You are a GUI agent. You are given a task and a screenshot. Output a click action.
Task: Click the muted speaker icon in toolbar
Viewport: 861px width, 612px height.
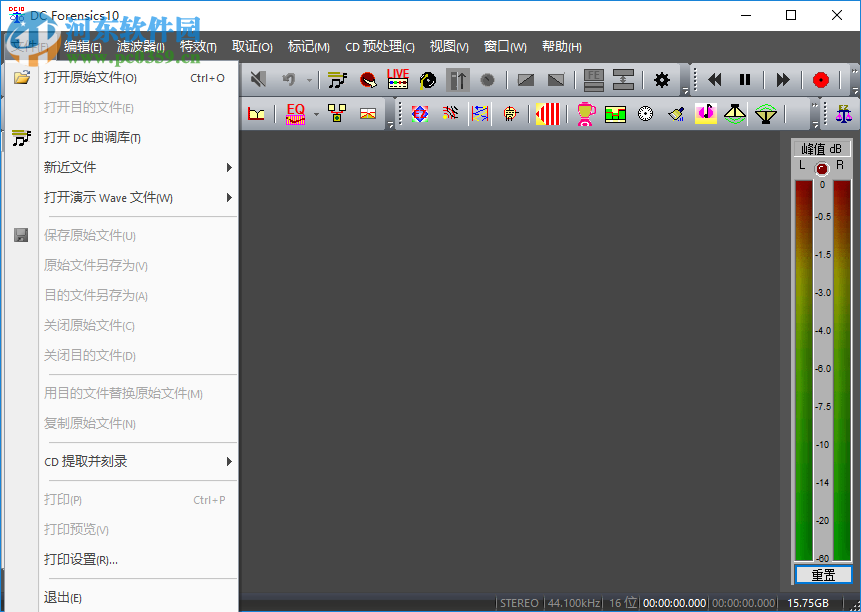258,80
